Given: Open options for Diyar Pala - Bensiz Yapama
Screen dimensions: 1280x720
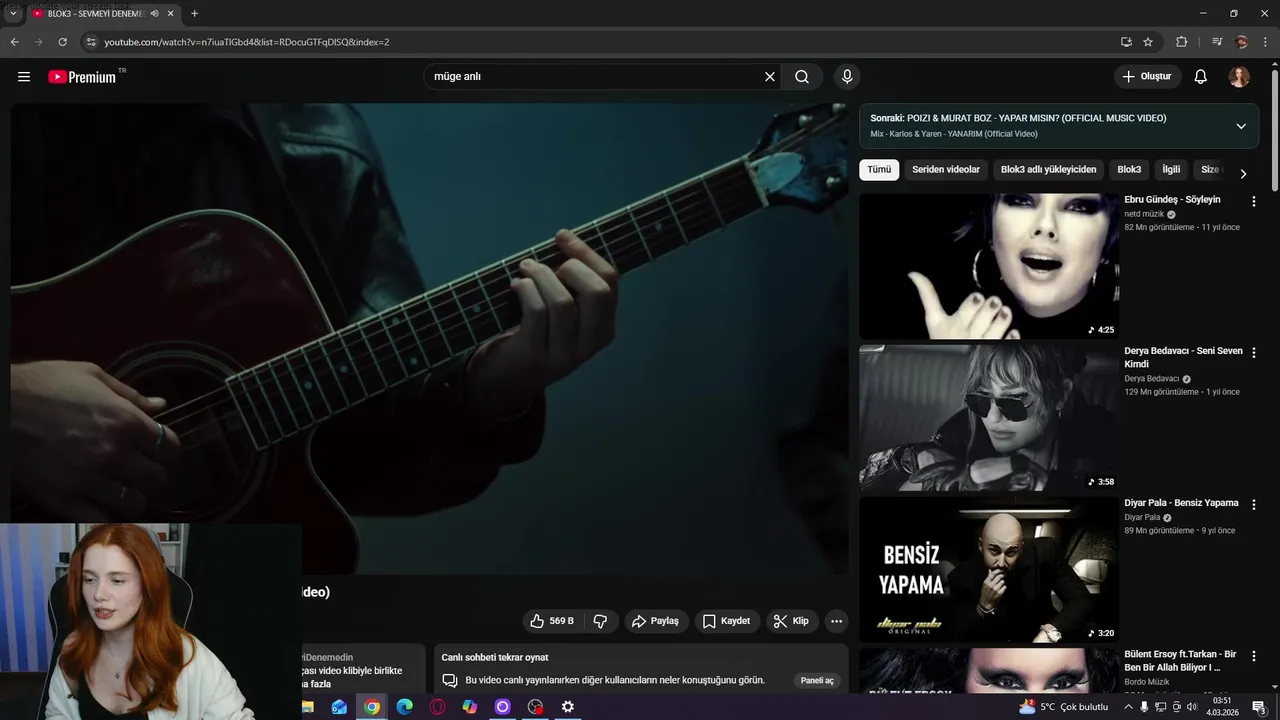Looking at the screenshot, I should [1253, 505].
